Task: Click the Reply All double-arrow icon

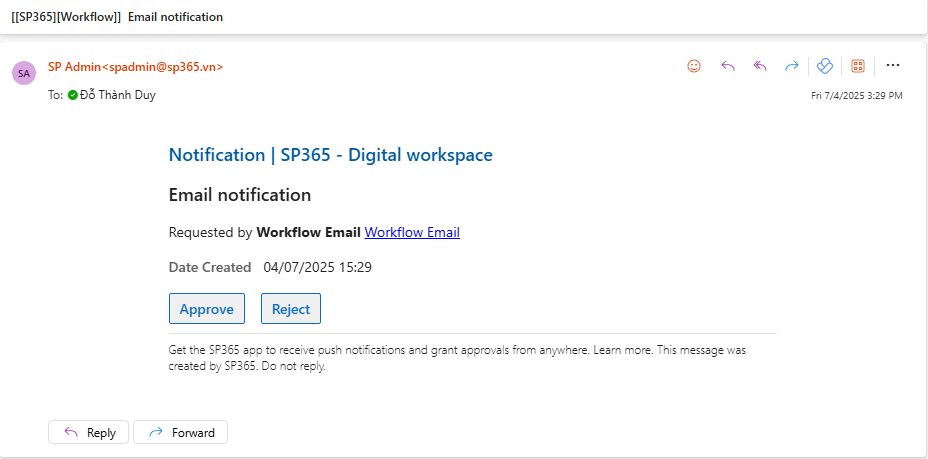Action: pos(760,66)
